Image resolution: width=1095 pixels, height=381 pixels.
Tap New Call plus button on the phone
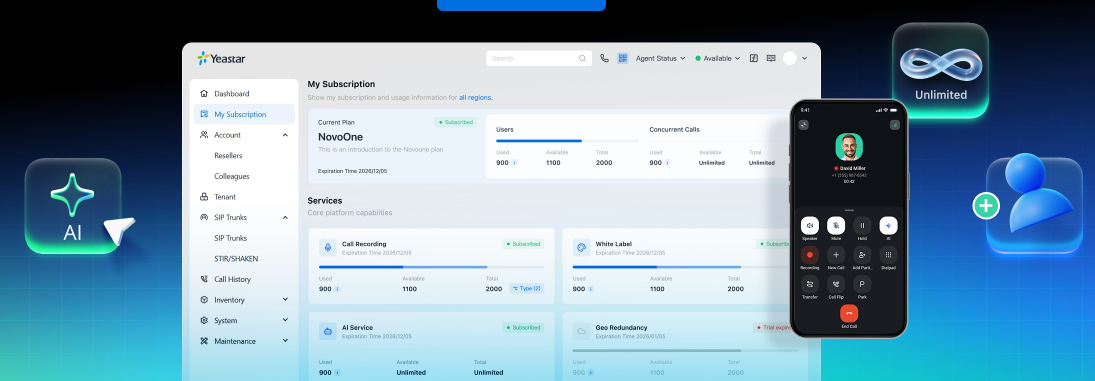(836, 255)
